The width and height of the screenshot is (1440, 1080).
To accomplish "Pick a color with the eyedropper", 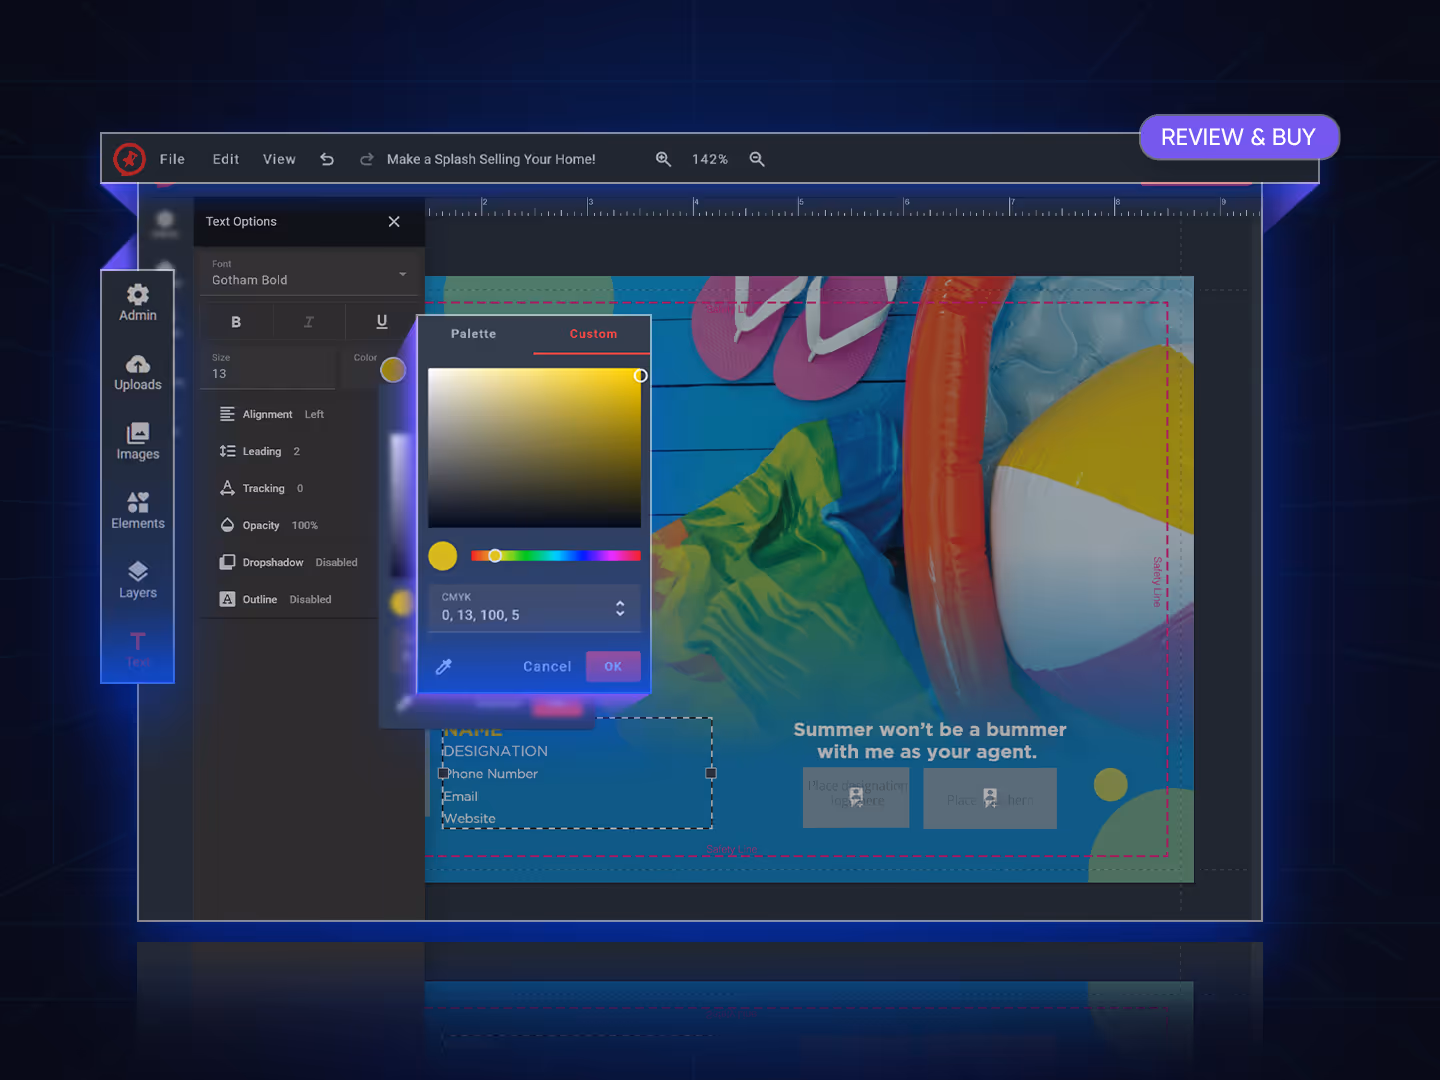I will tap(444, 666).
